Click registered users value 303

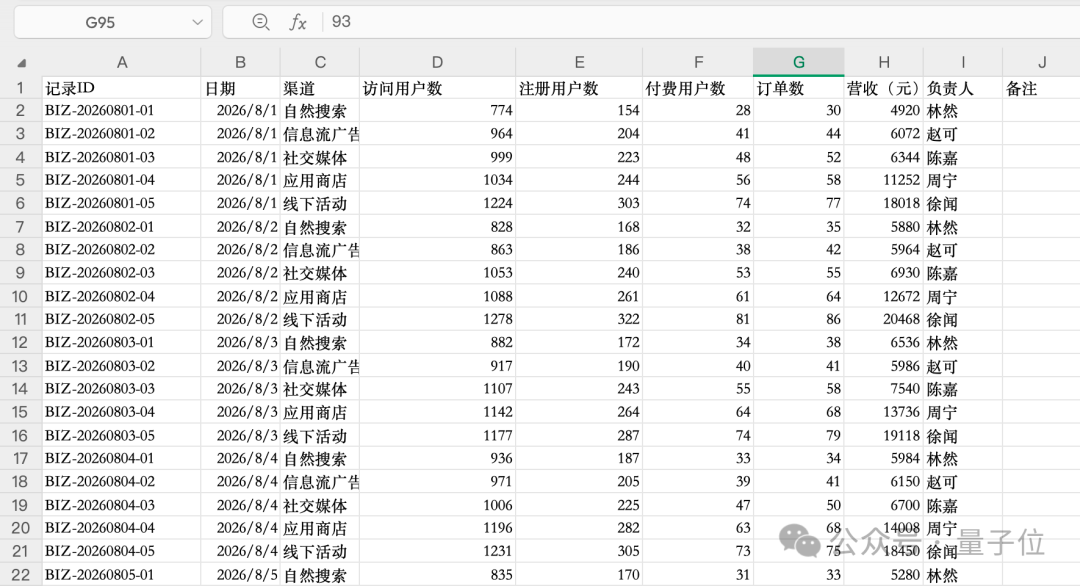coord(579,203)
